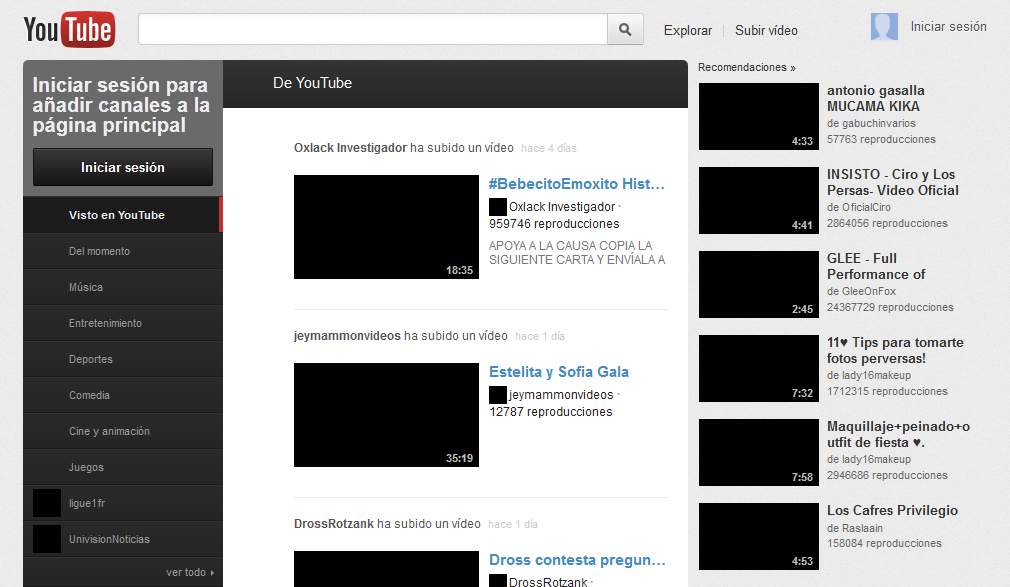1010x587 pixels.
Task: Click the 'GLEE - Full Performance of' thumbnail
Action: (x=758, y=283)
